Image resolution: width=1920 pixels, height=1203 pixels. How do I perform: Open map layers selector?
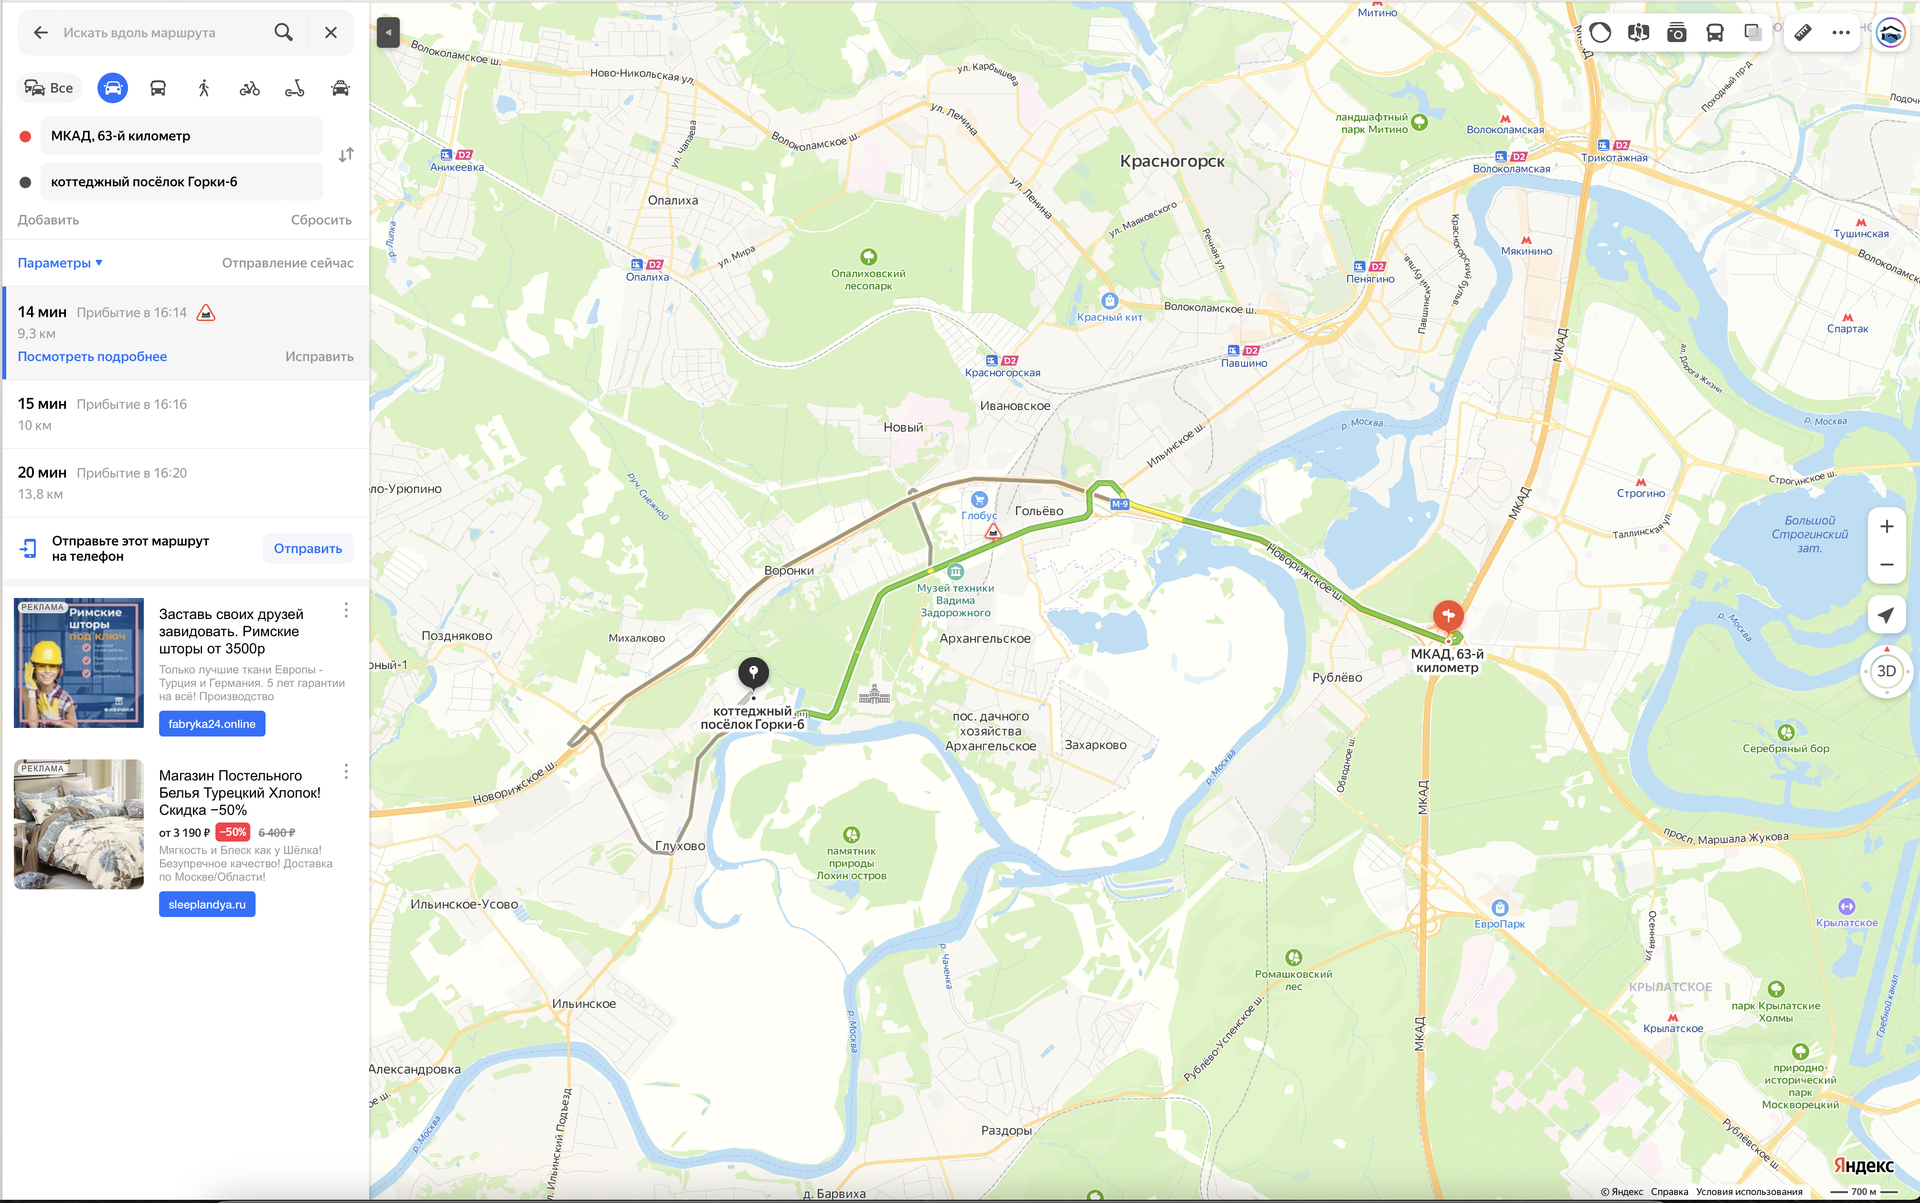(1753, 33)
